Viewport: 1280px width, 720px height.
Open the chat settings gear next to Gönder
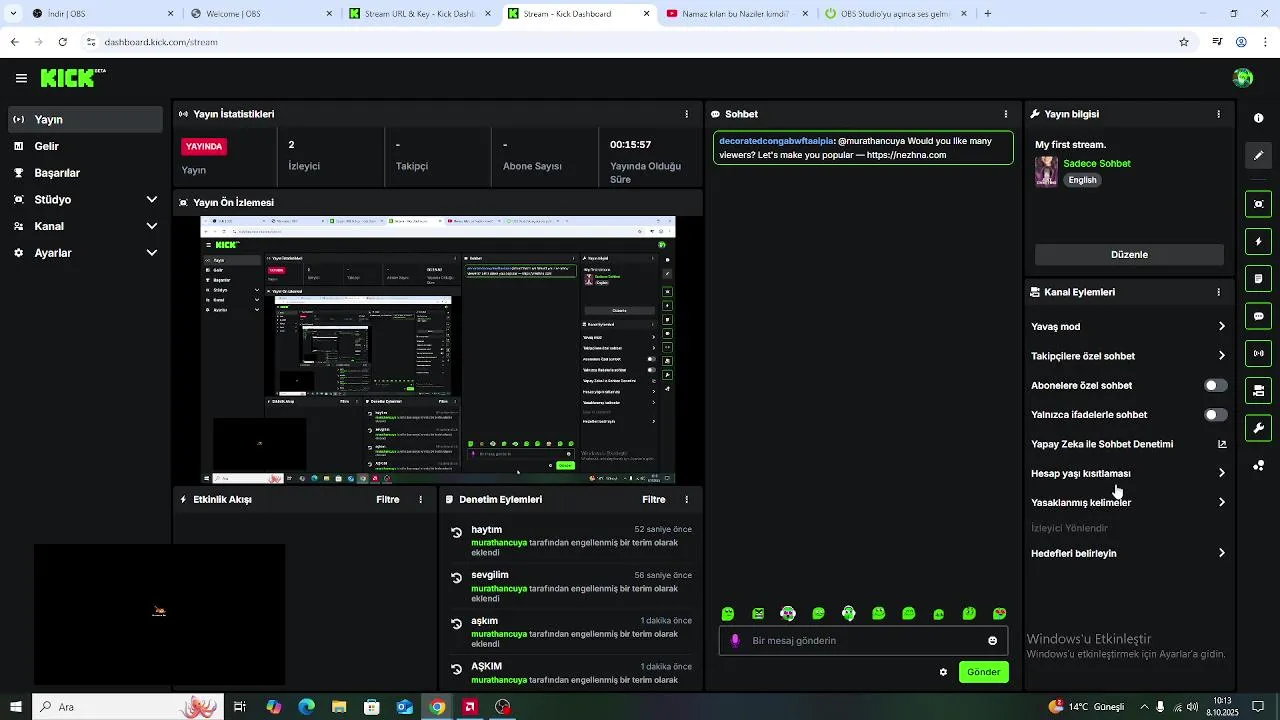[x=943, y=672]
